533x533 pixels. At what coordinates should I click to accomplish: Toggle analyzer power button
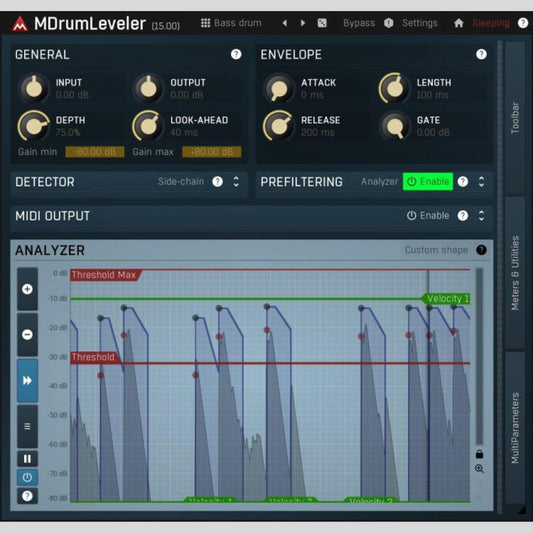[28, 477]
